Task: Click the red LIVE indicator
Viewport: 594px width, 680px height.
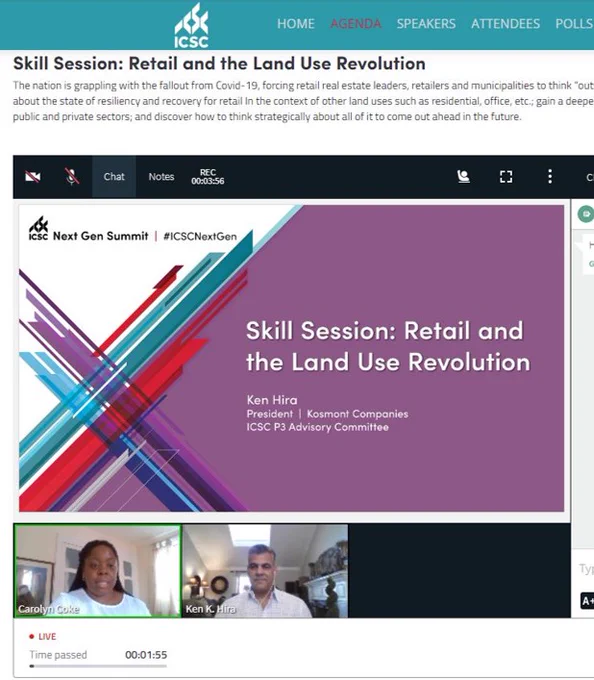Action: coord(42,636)
